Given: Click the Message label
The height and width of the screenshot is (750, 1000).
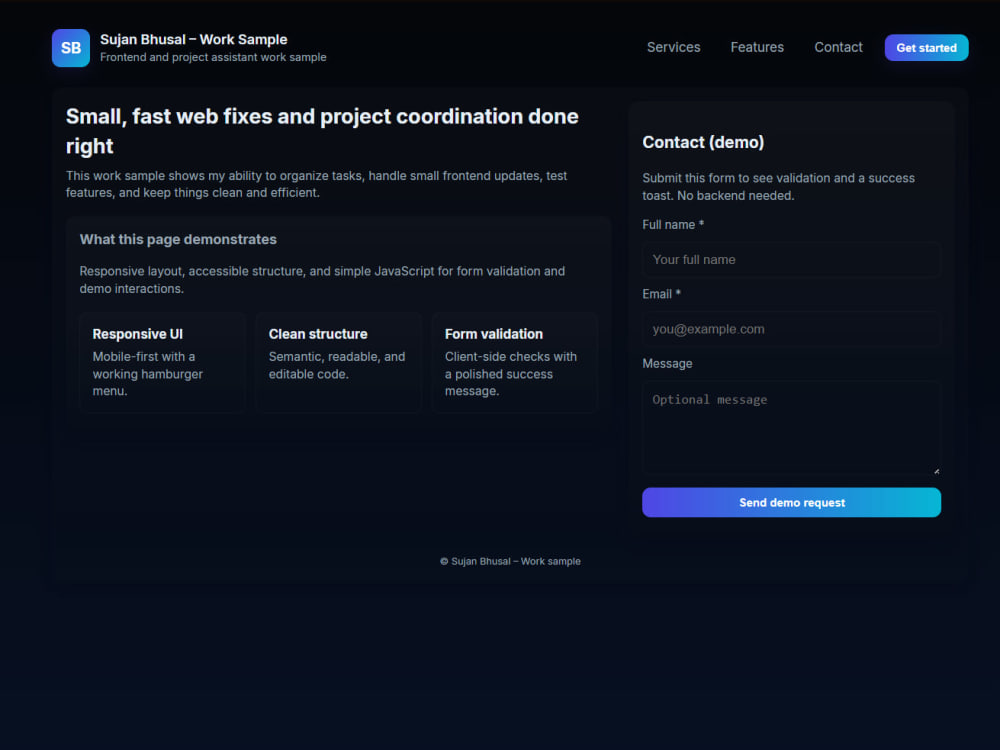Looking at the screenshot, I should point(667,364).
